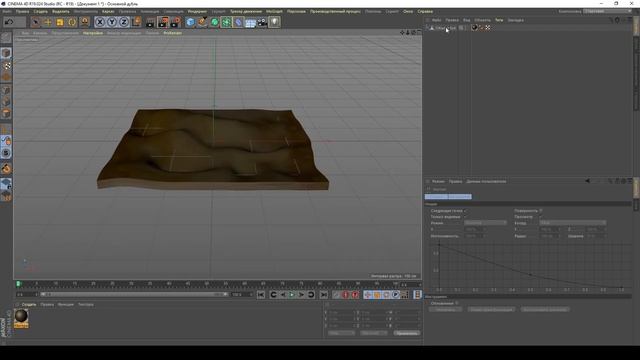The height and width of the screenshot is (360, 640).
Task: Add a light object
Action: [x=274, y=22]
